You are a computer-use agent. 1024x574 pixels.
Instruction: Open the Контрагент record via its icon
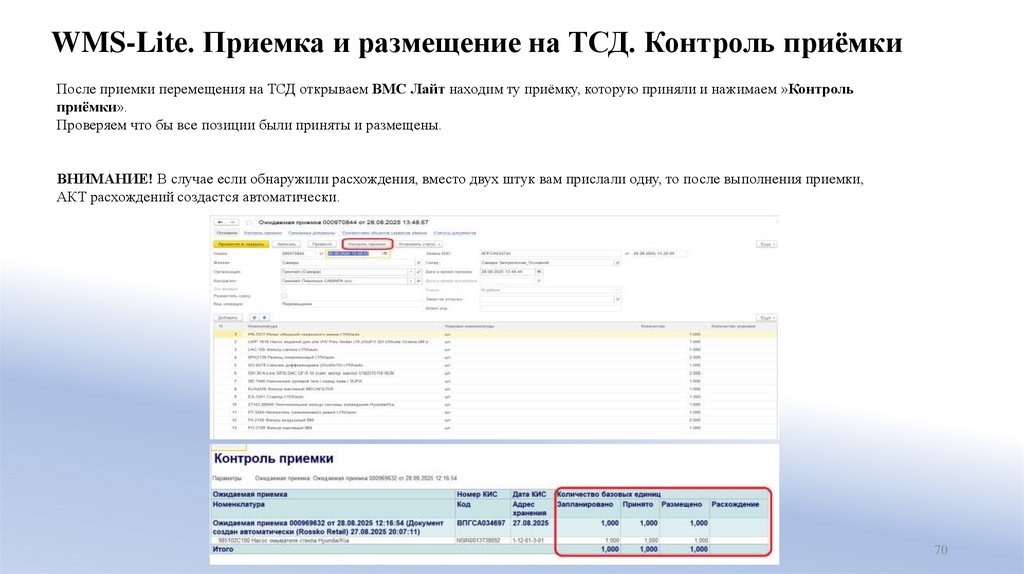click(x=419, y=281)
